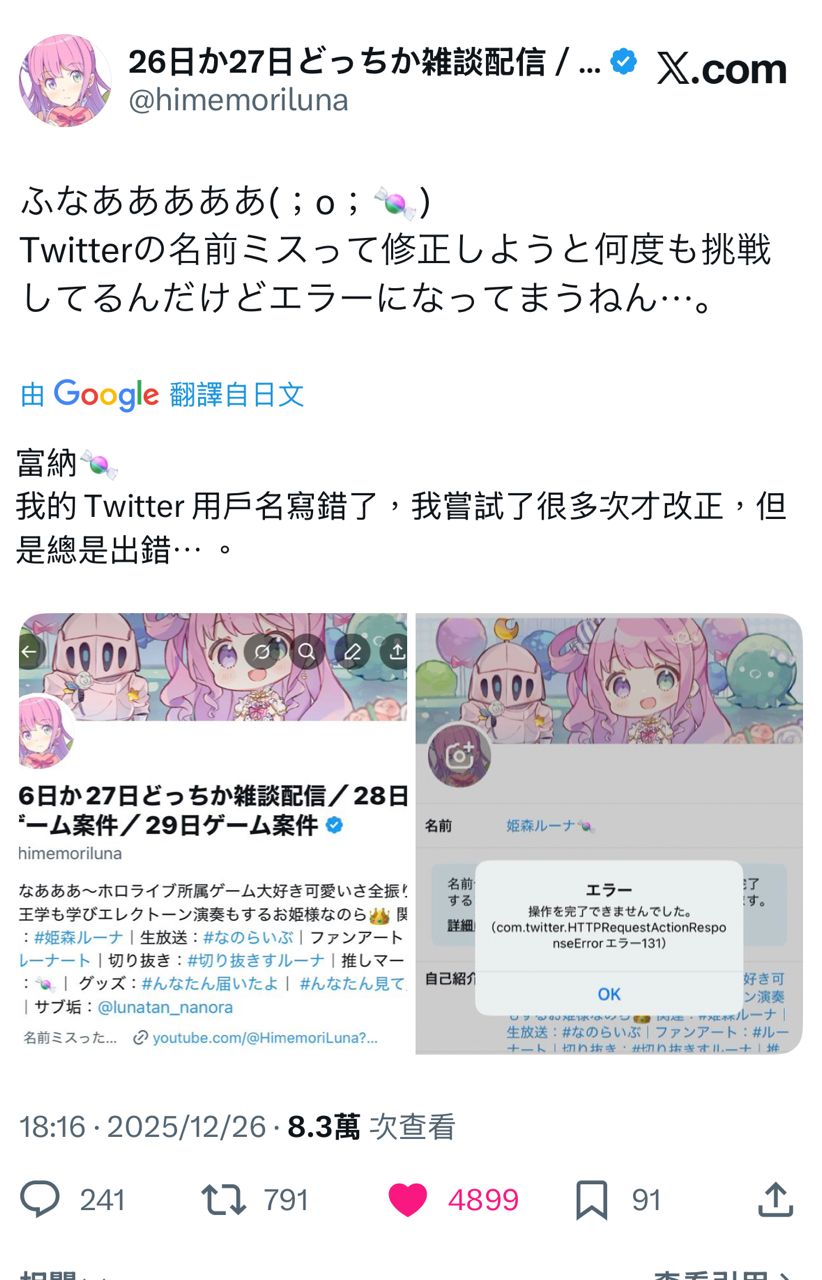Unlike the post via pink heart

tap(407, 1199)
